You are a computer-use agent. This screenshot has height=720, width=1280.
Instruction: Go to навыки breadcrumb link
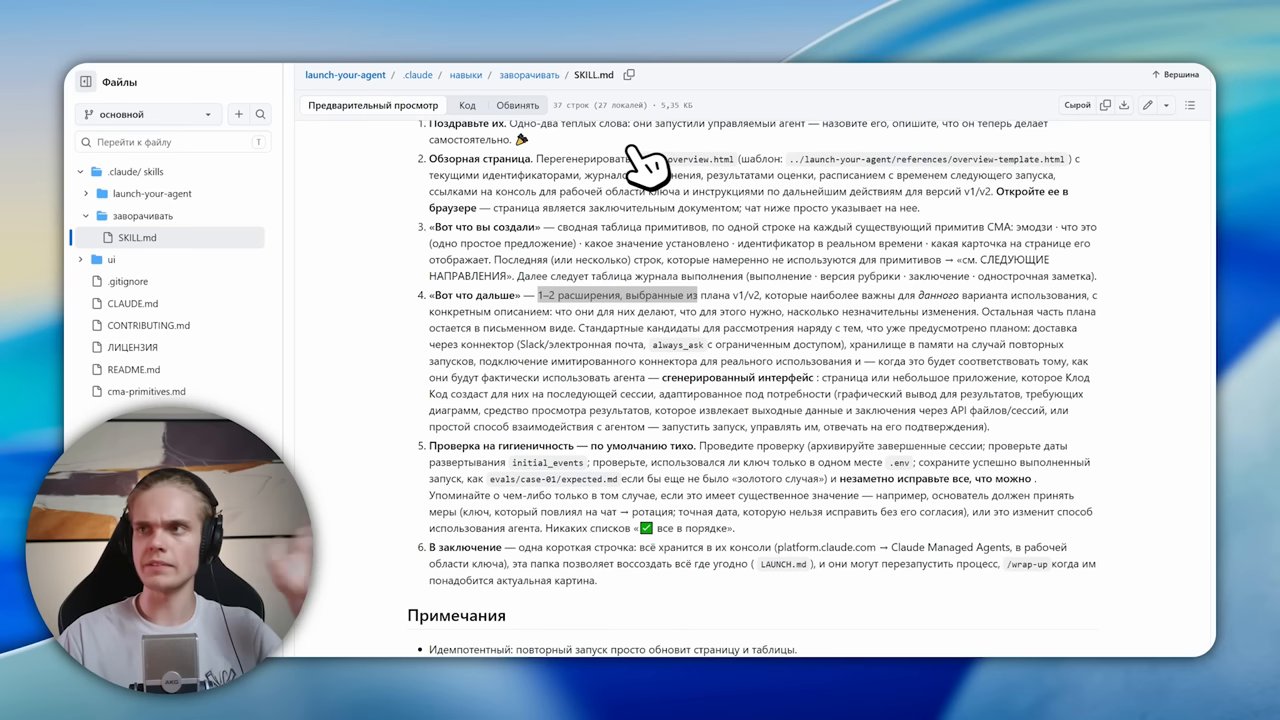coord(466,75)
